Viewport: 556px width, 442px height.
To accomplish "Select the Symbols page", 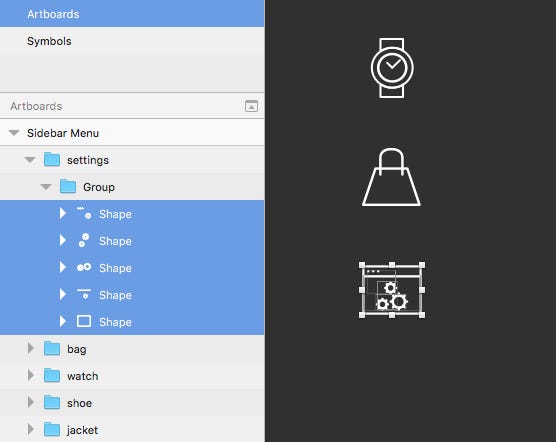I will point(132,41).
